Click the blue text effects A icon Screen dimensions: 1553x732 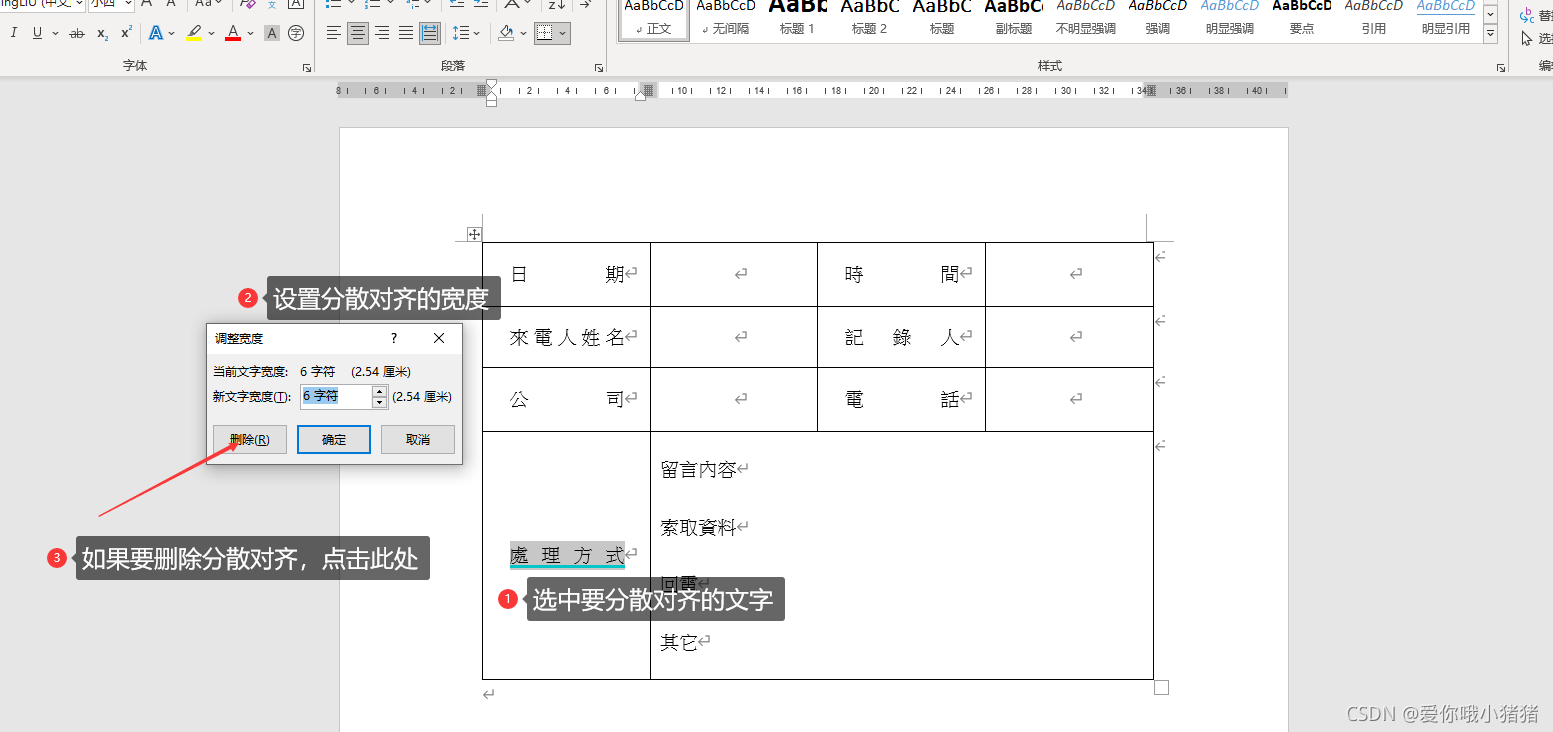click(x=156, y=34)
